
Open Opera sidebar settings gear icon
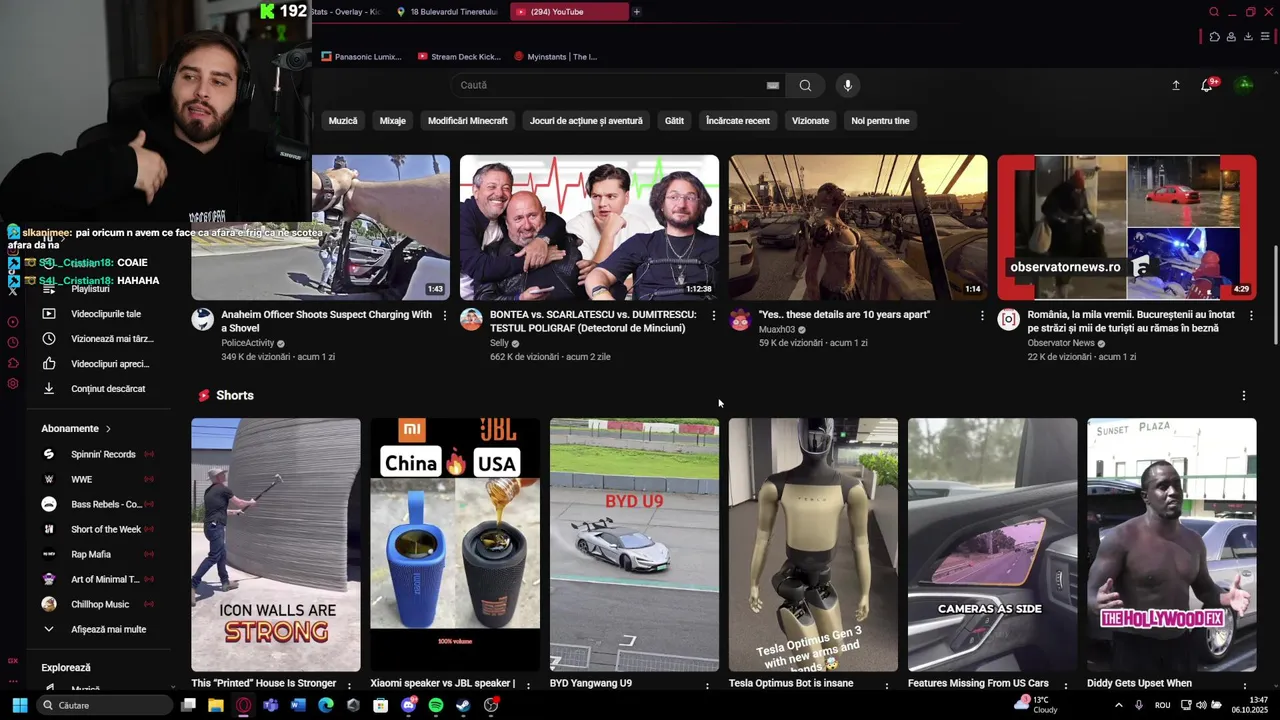13,384
